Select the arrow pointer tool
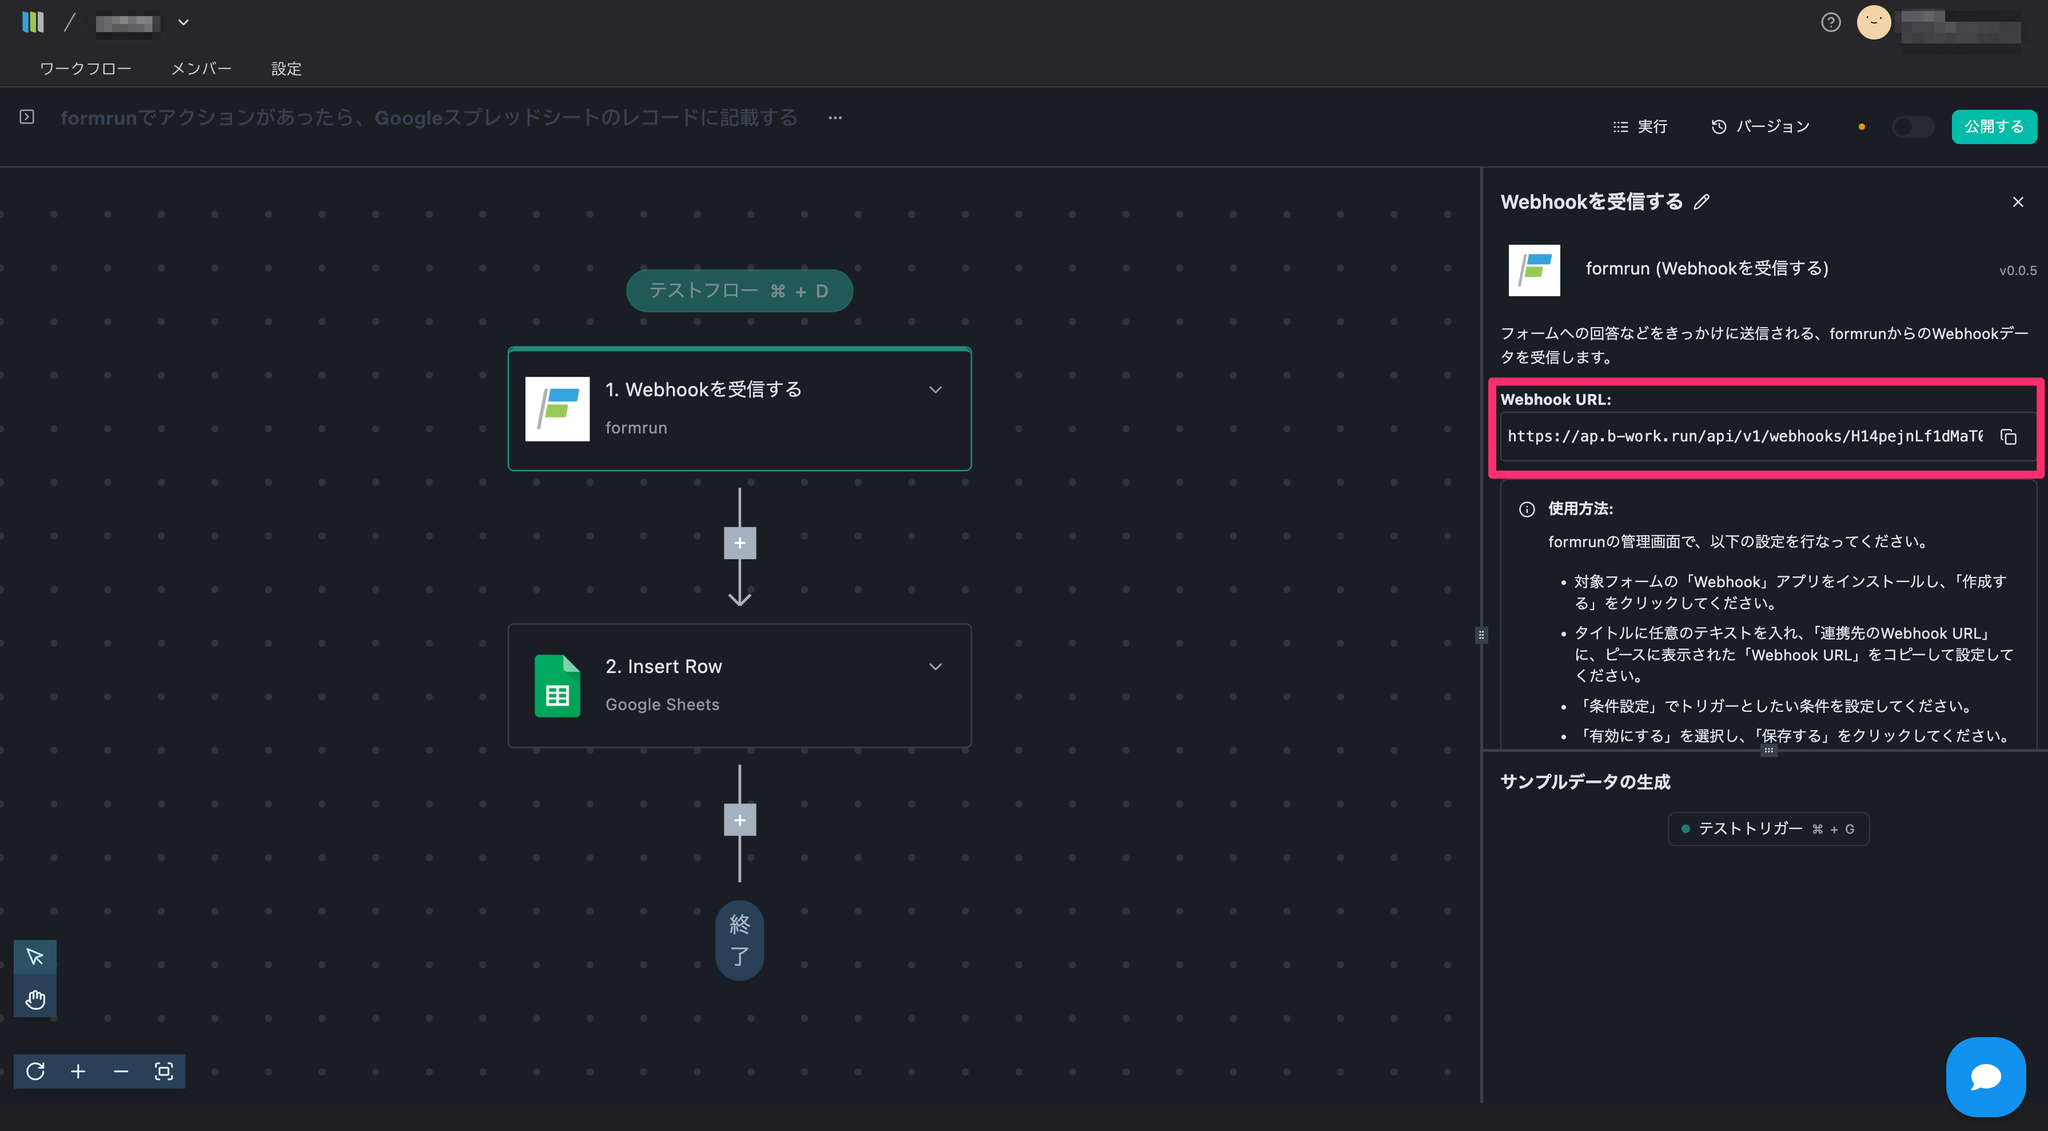This screenshot has width=2048, height=1131. pyautogui.click(x=35, y=957)
